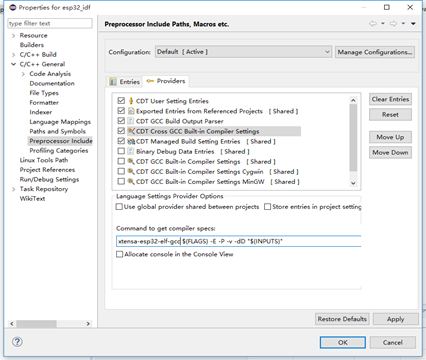426x360 pixels.
Task: Click the tree horizontal scrollbar thumb
Action: pyautogui.click(x=37, y=324)
